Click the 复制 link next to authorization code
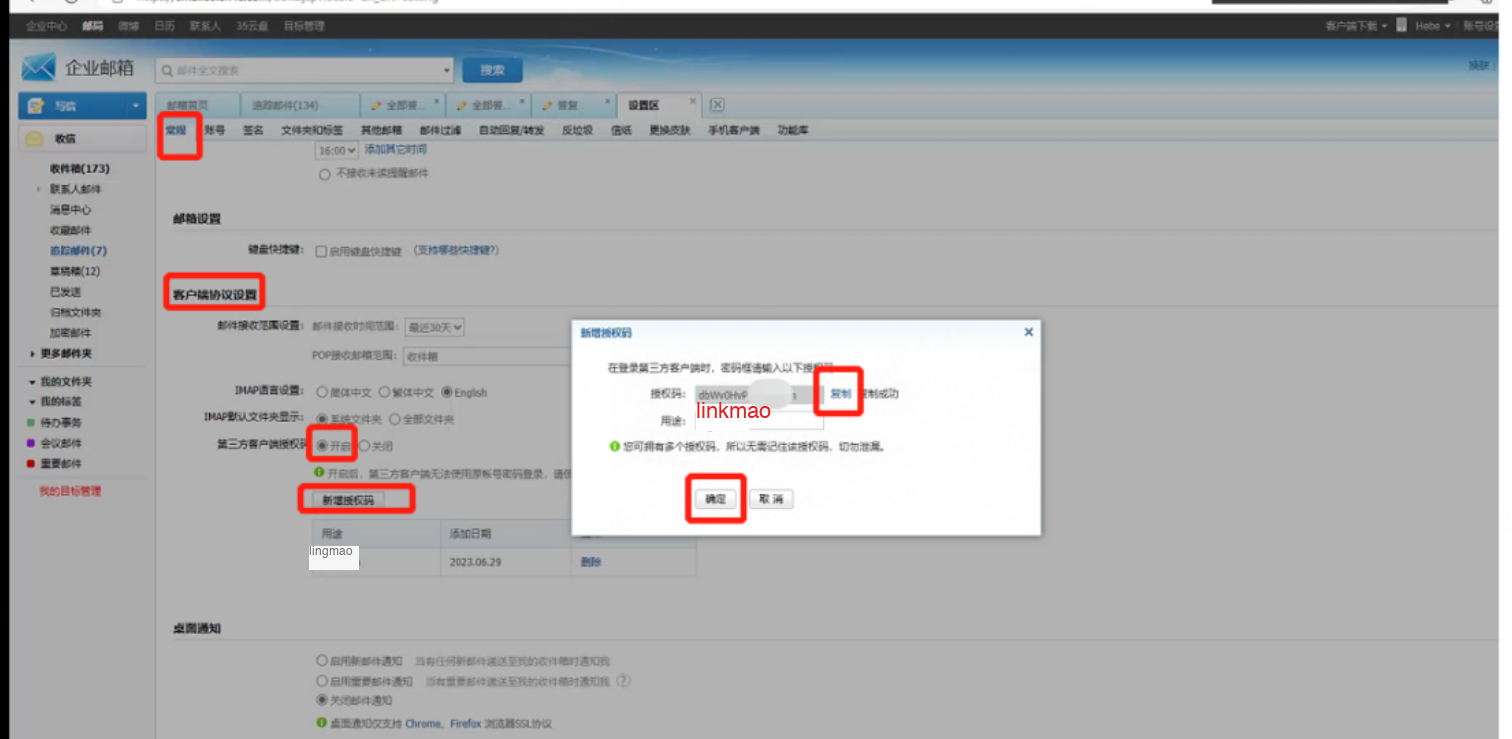Image resolution: width=1512 pixels, height=739 pixels. pyautogui.click(x=840, y=394)
